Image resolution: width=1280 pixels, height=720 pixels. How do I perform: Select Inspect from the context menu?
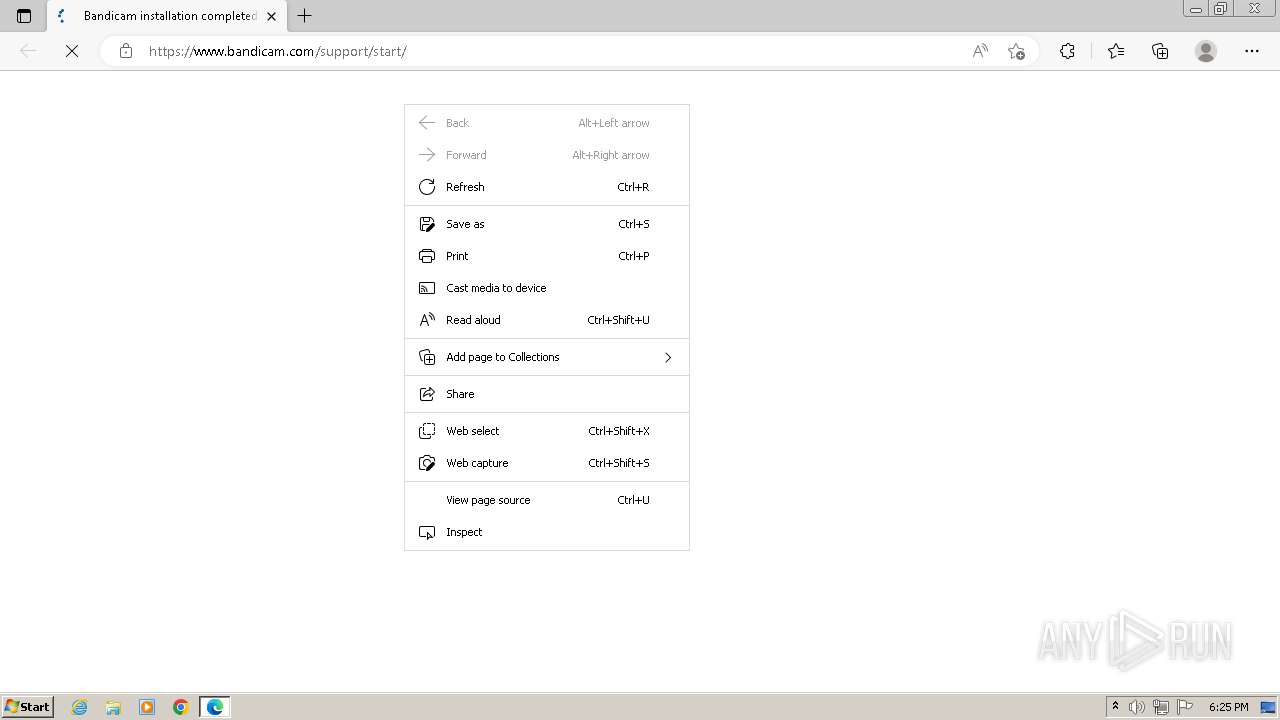click(547, 532)
